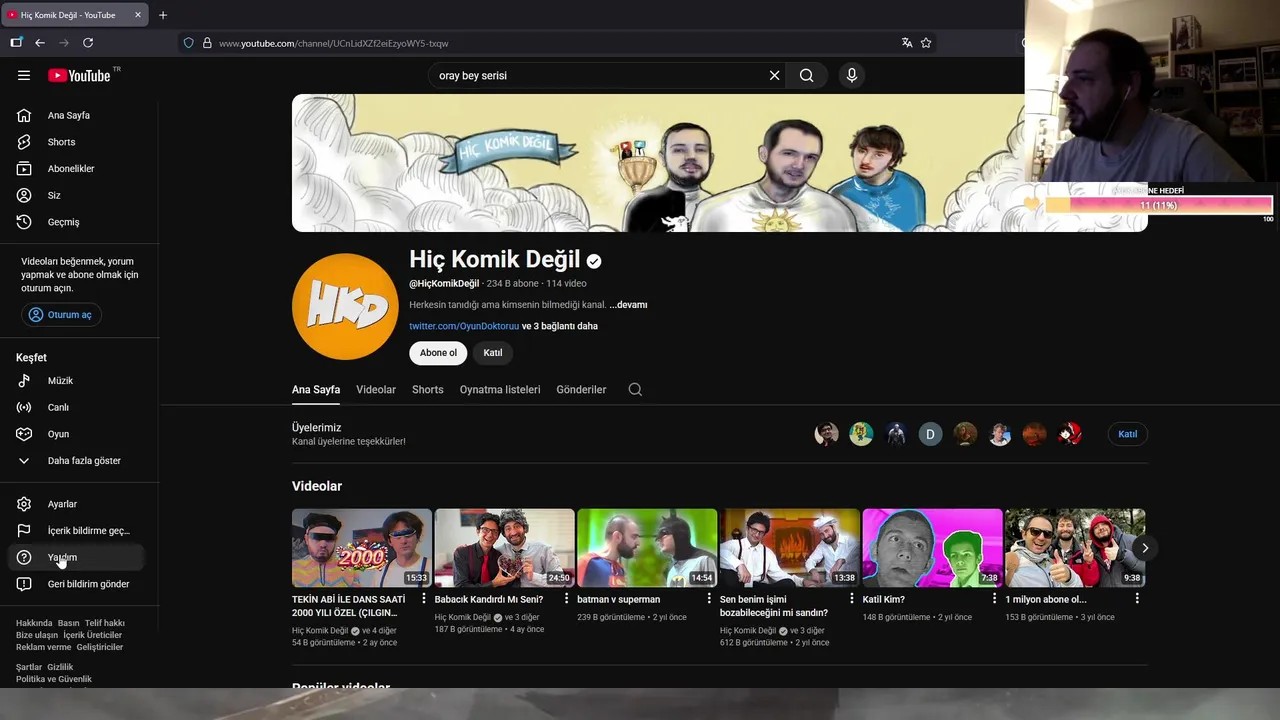1280x720 pixels.
Task: Click the D member avatar
Action: (930, 434)
